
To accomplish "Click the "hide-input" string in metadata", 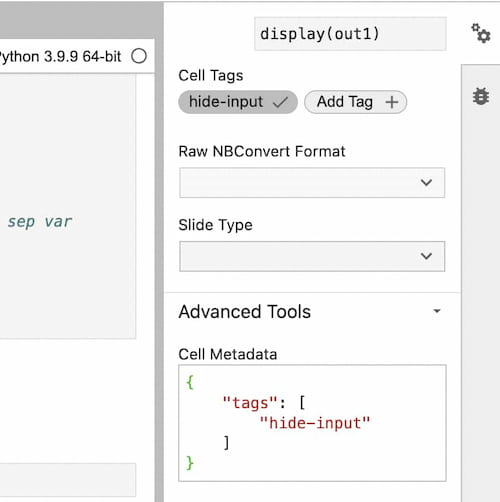I will tap(314, 423).
